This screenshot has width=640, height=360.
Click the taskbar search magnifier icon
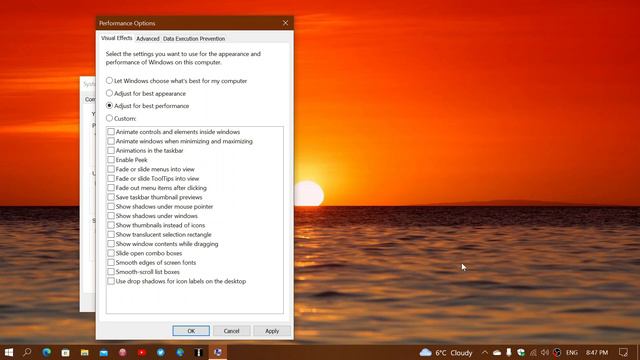click(27, 352)
